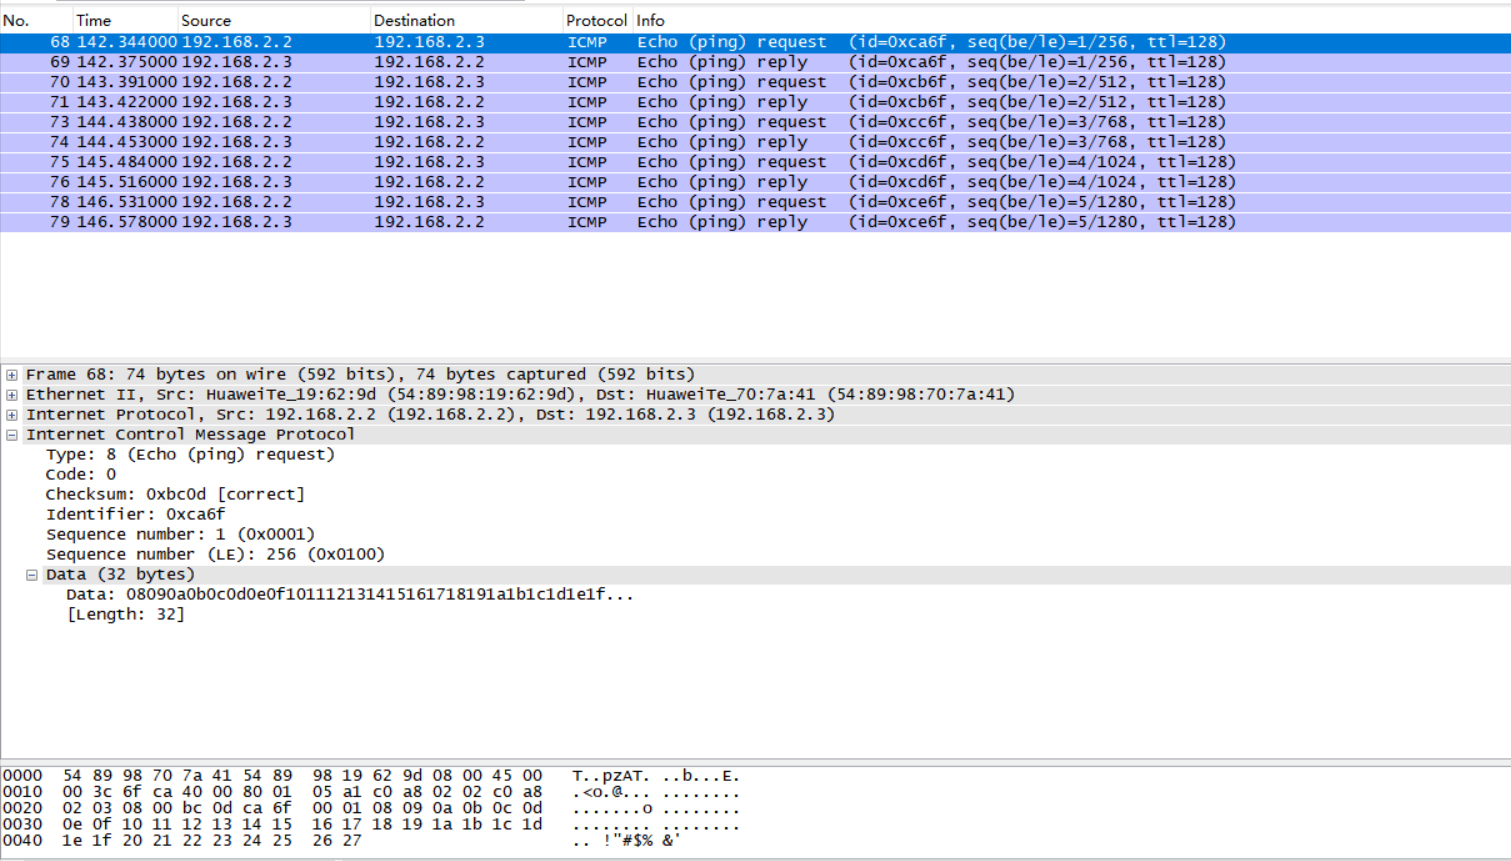
Task: Select packet number 79 seq 5/1280 reply
Action: click(755, 222)
